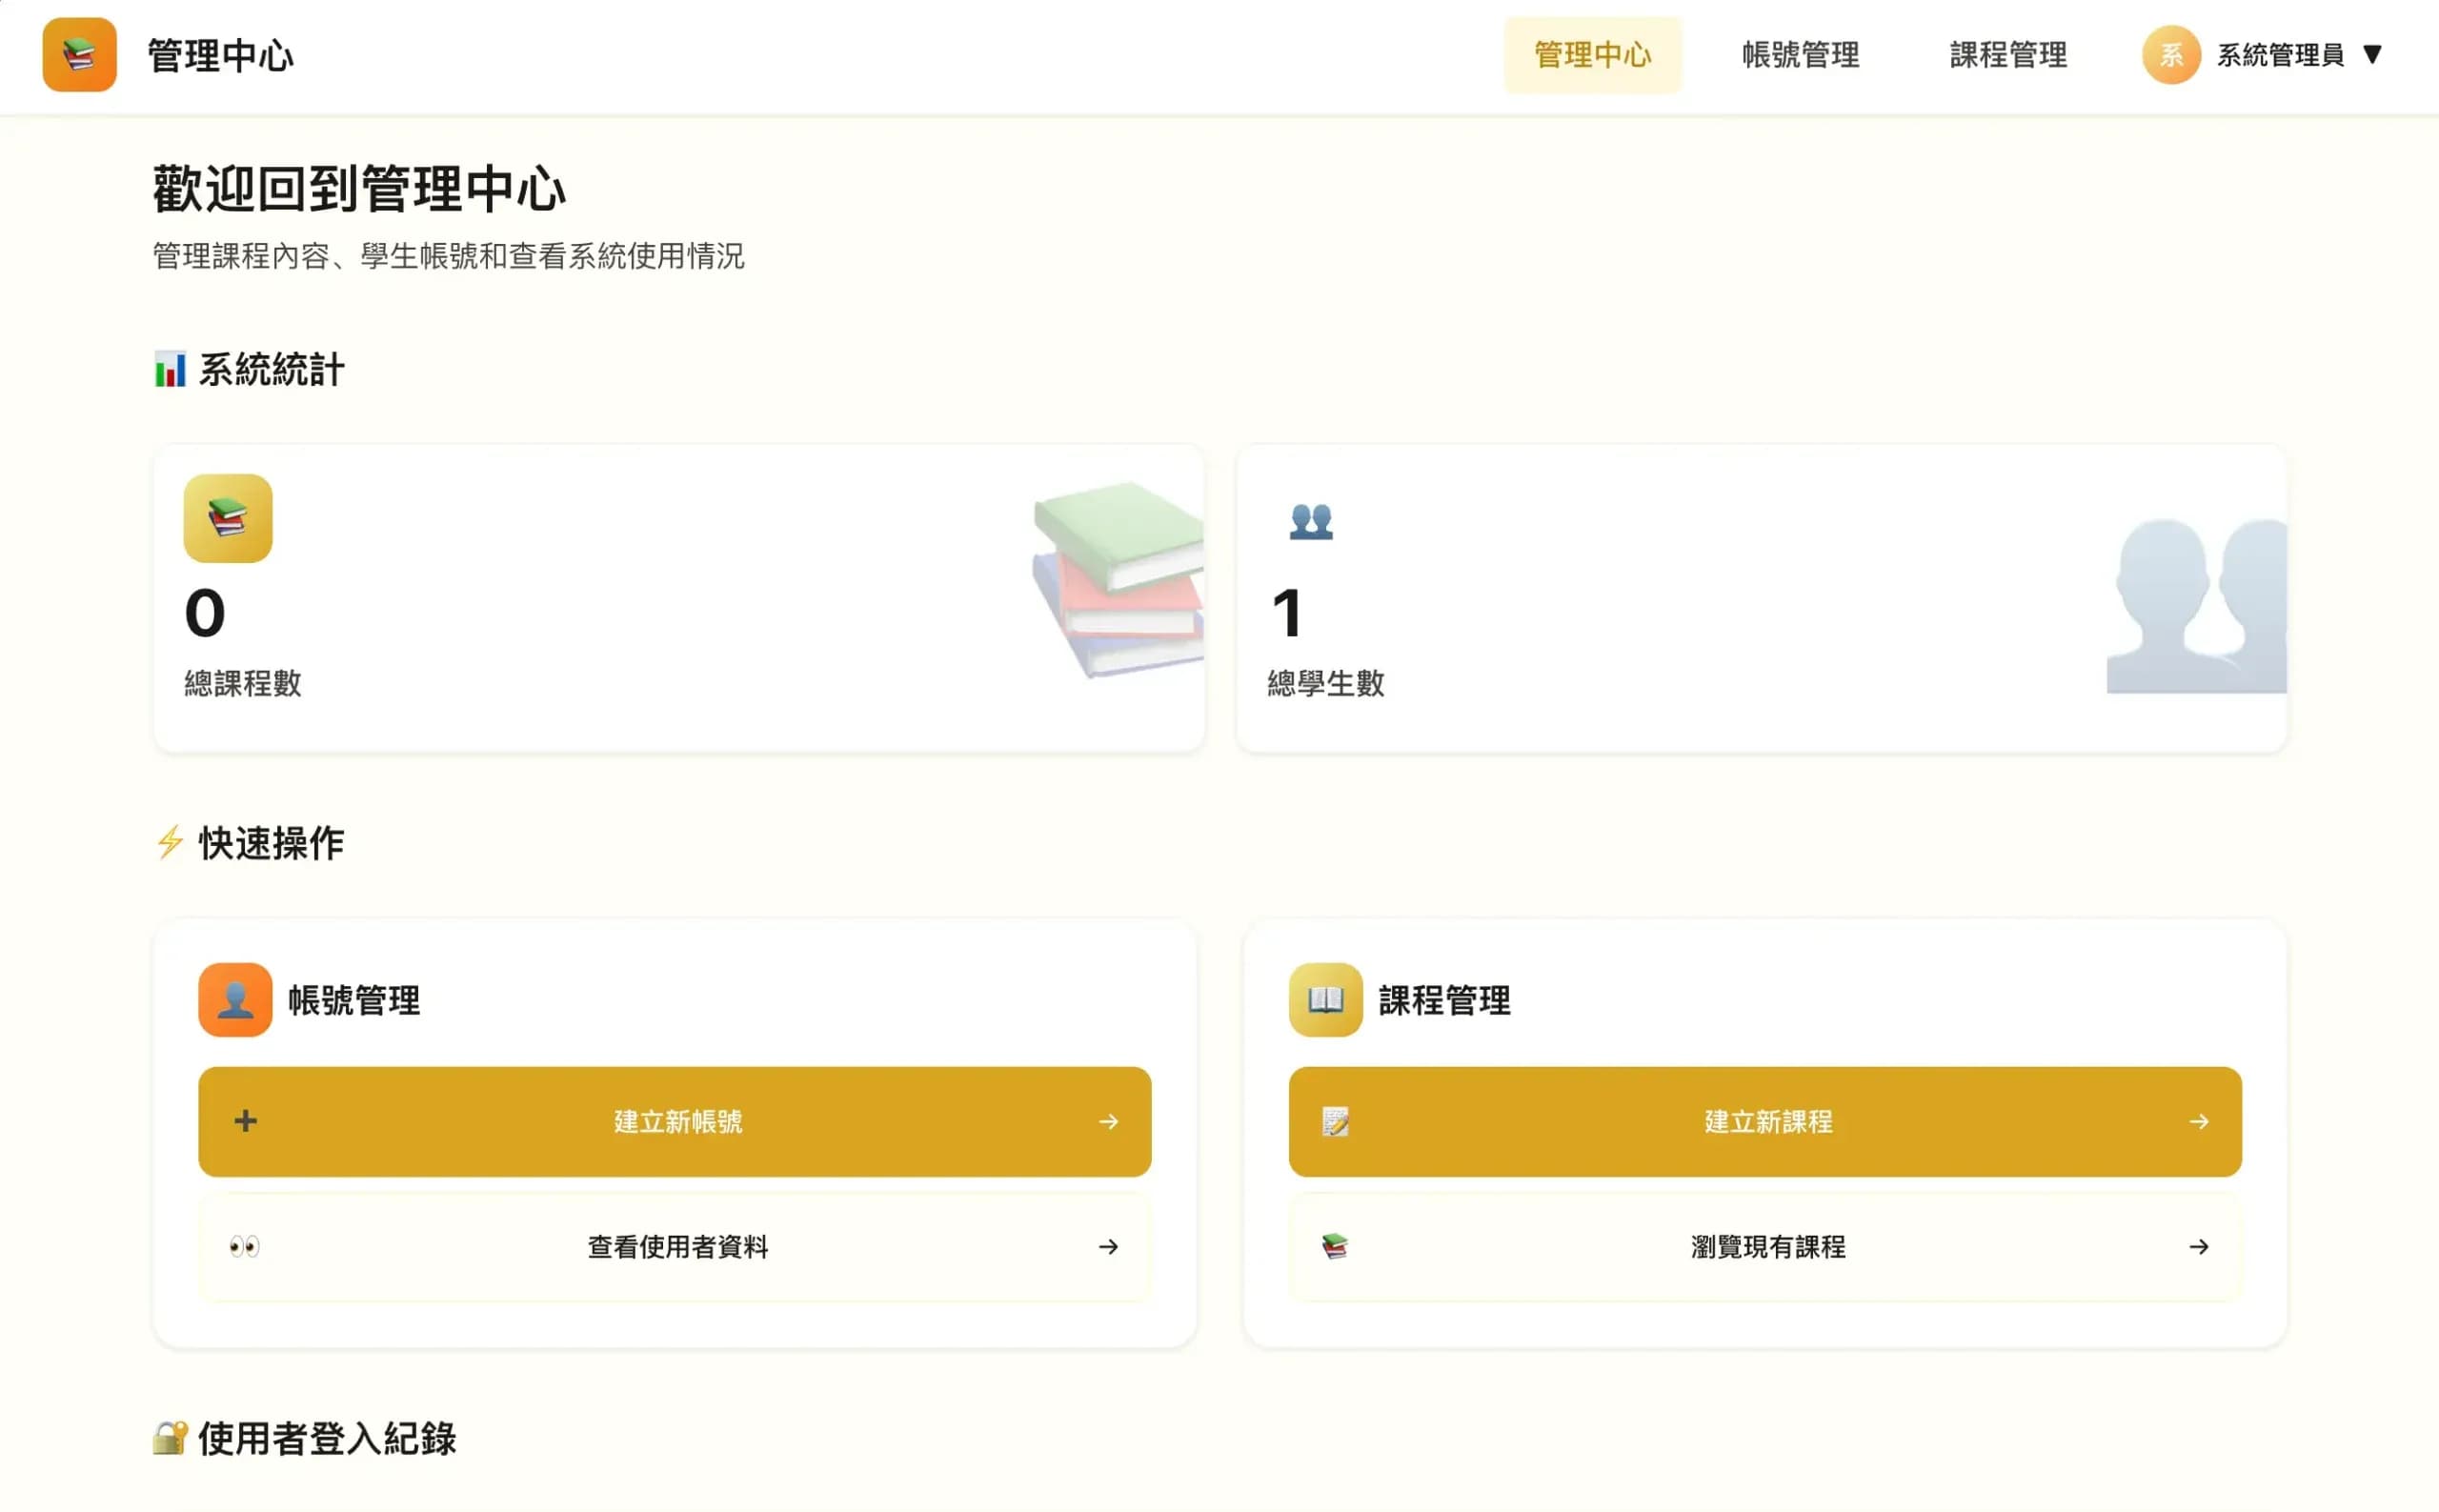This screenshot has height=1512, width=2439.
Task: Open the 系統管理員 user menu
Action: 2280,55
